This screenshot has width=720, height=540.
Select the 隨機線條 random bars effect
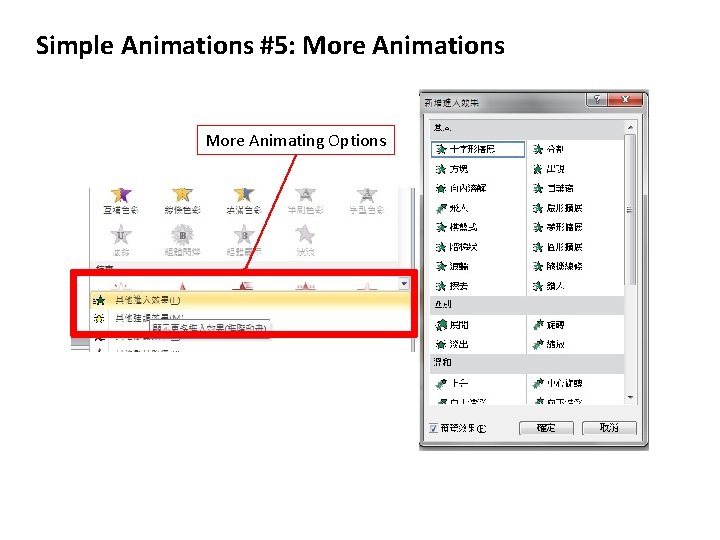click(557, 266)
